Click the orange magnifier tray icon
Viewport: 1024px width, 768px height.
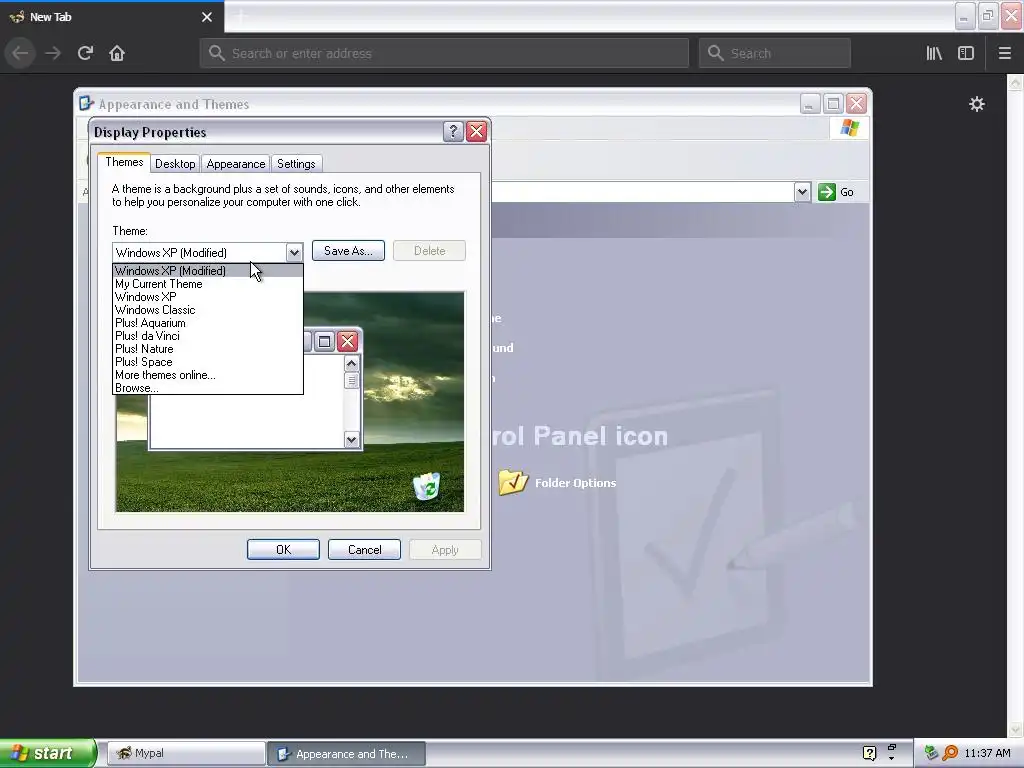click(x=950, y=753)
